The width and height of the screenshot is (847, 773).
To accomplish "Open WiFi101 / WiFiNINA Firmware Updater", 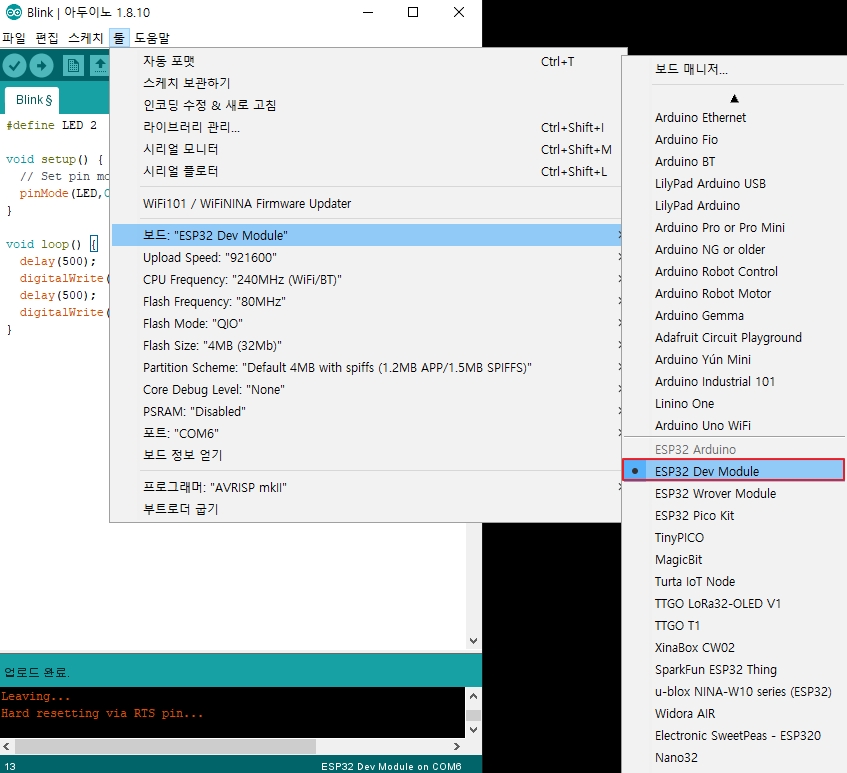I will click(x=366, y=204).
